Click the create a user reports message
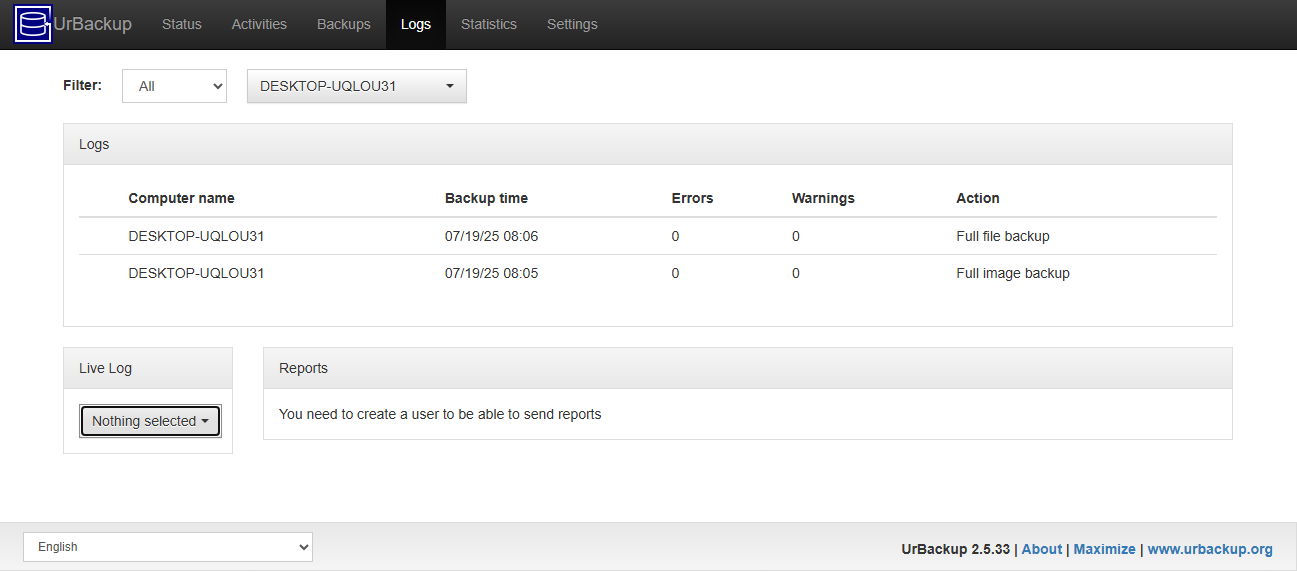The image size is (1297, 572). pyautogui.click(x=440, y=414)
